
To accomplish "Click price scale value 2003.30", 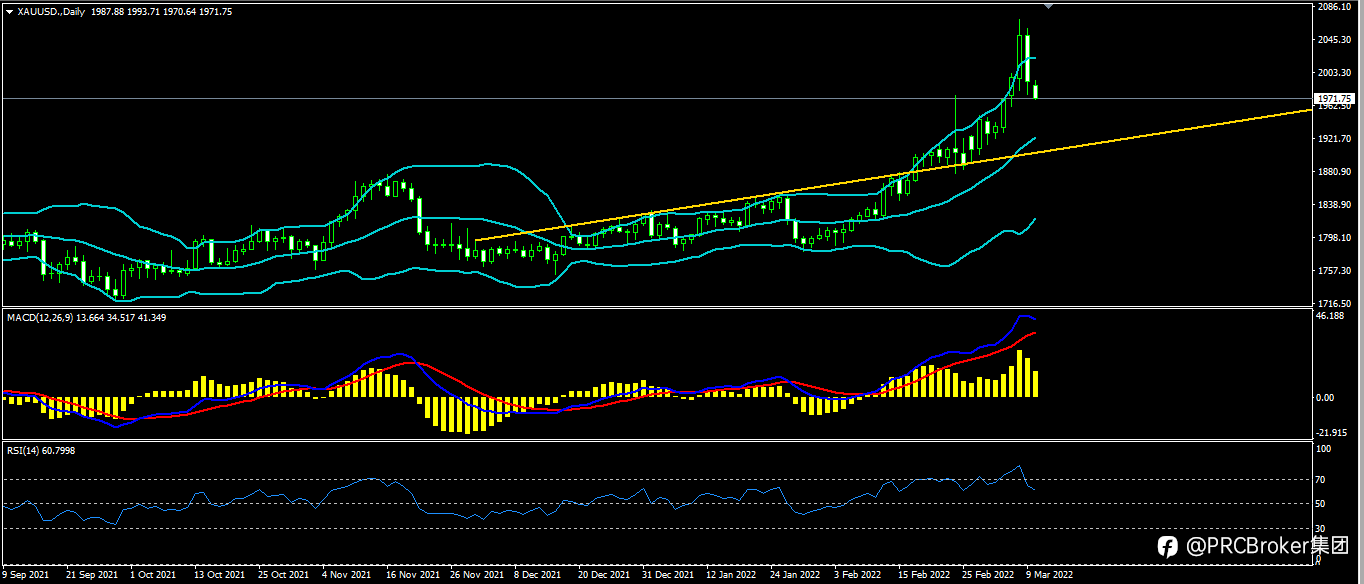I will pos(1336,73).
